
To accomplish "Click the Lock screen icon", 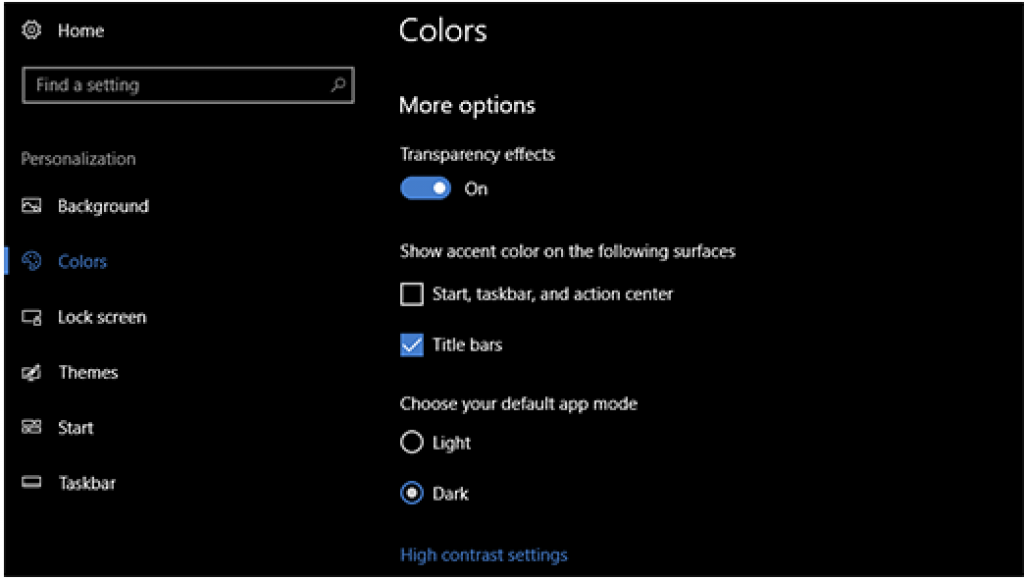I will [32, 318].
